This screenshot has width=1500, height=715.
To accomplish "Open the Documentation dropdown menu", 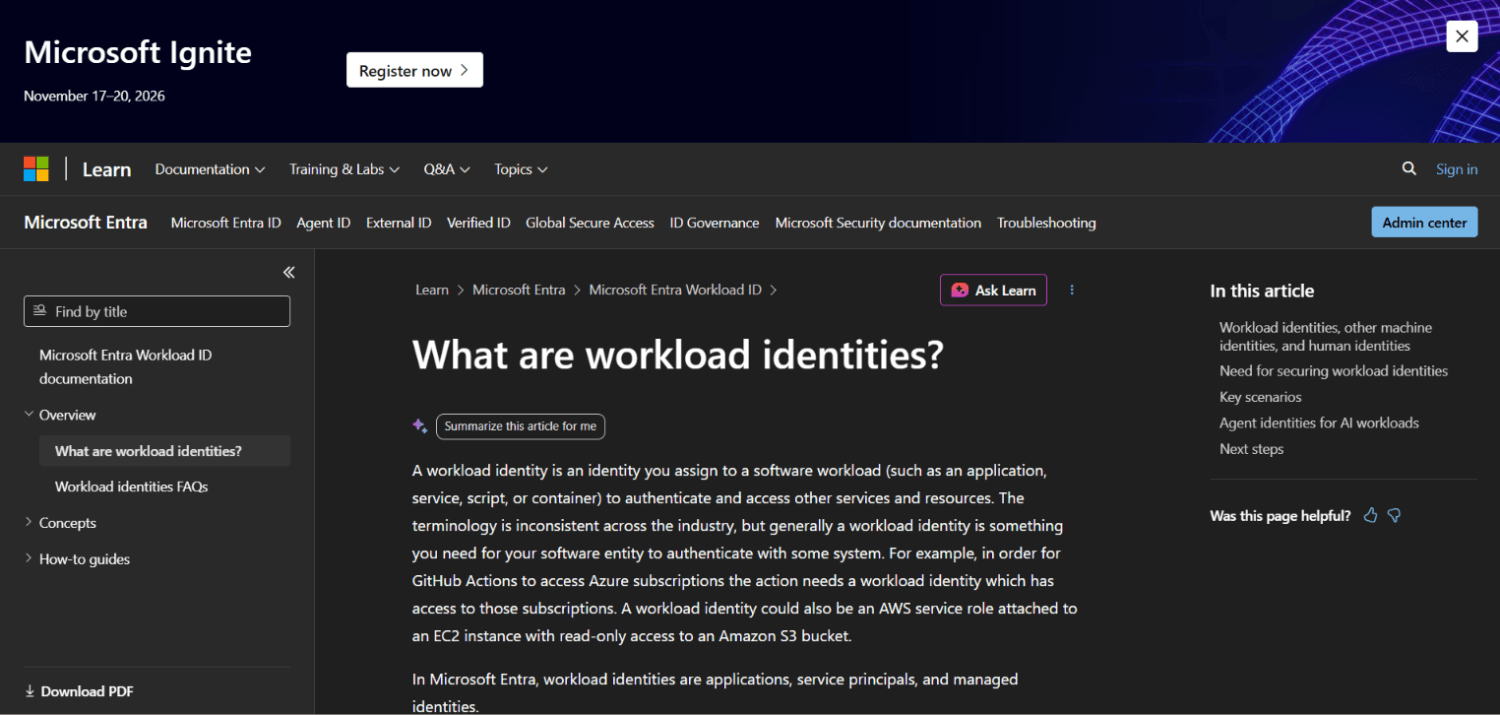I will tap(210, 169).
